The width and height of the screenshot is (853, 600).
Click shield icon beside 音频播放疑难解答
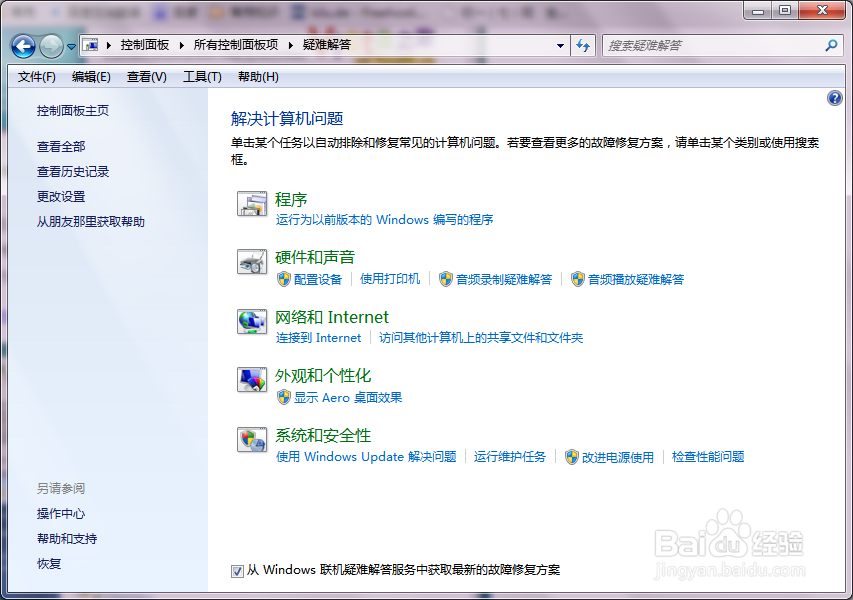point(578,280)
